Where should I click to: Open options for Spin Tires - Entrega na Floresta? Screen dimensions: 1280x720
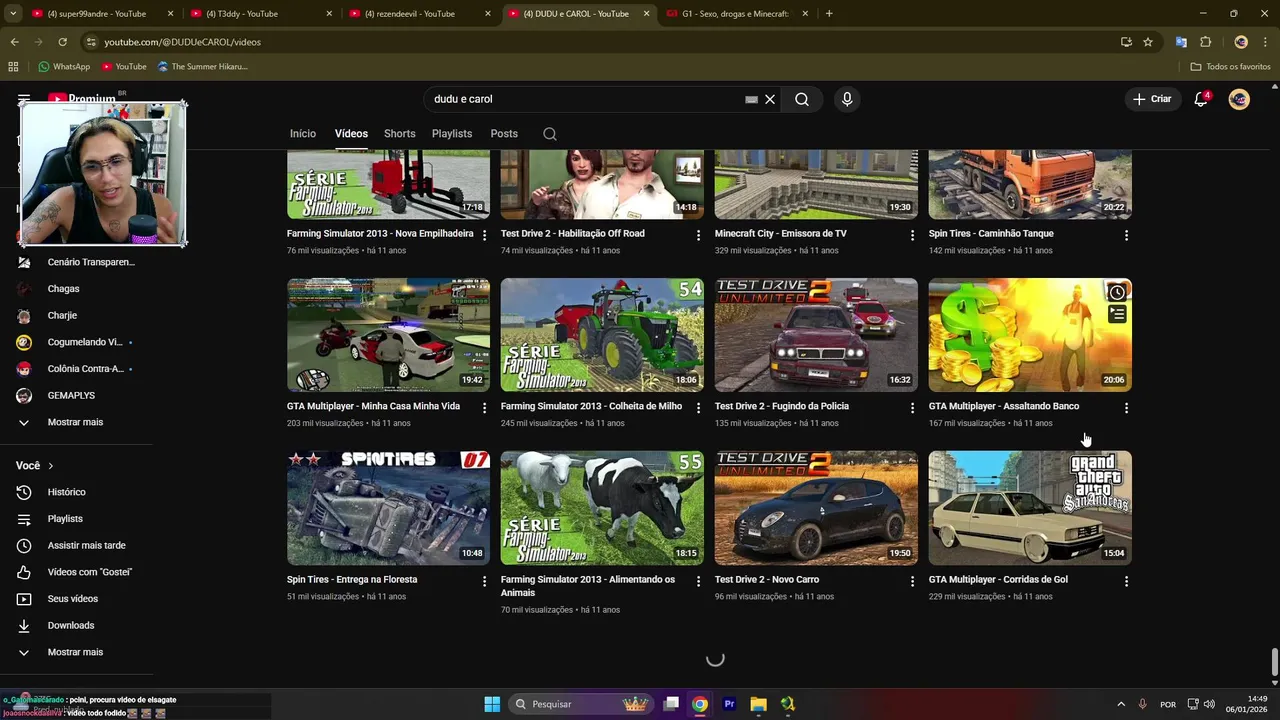[485, 581]
